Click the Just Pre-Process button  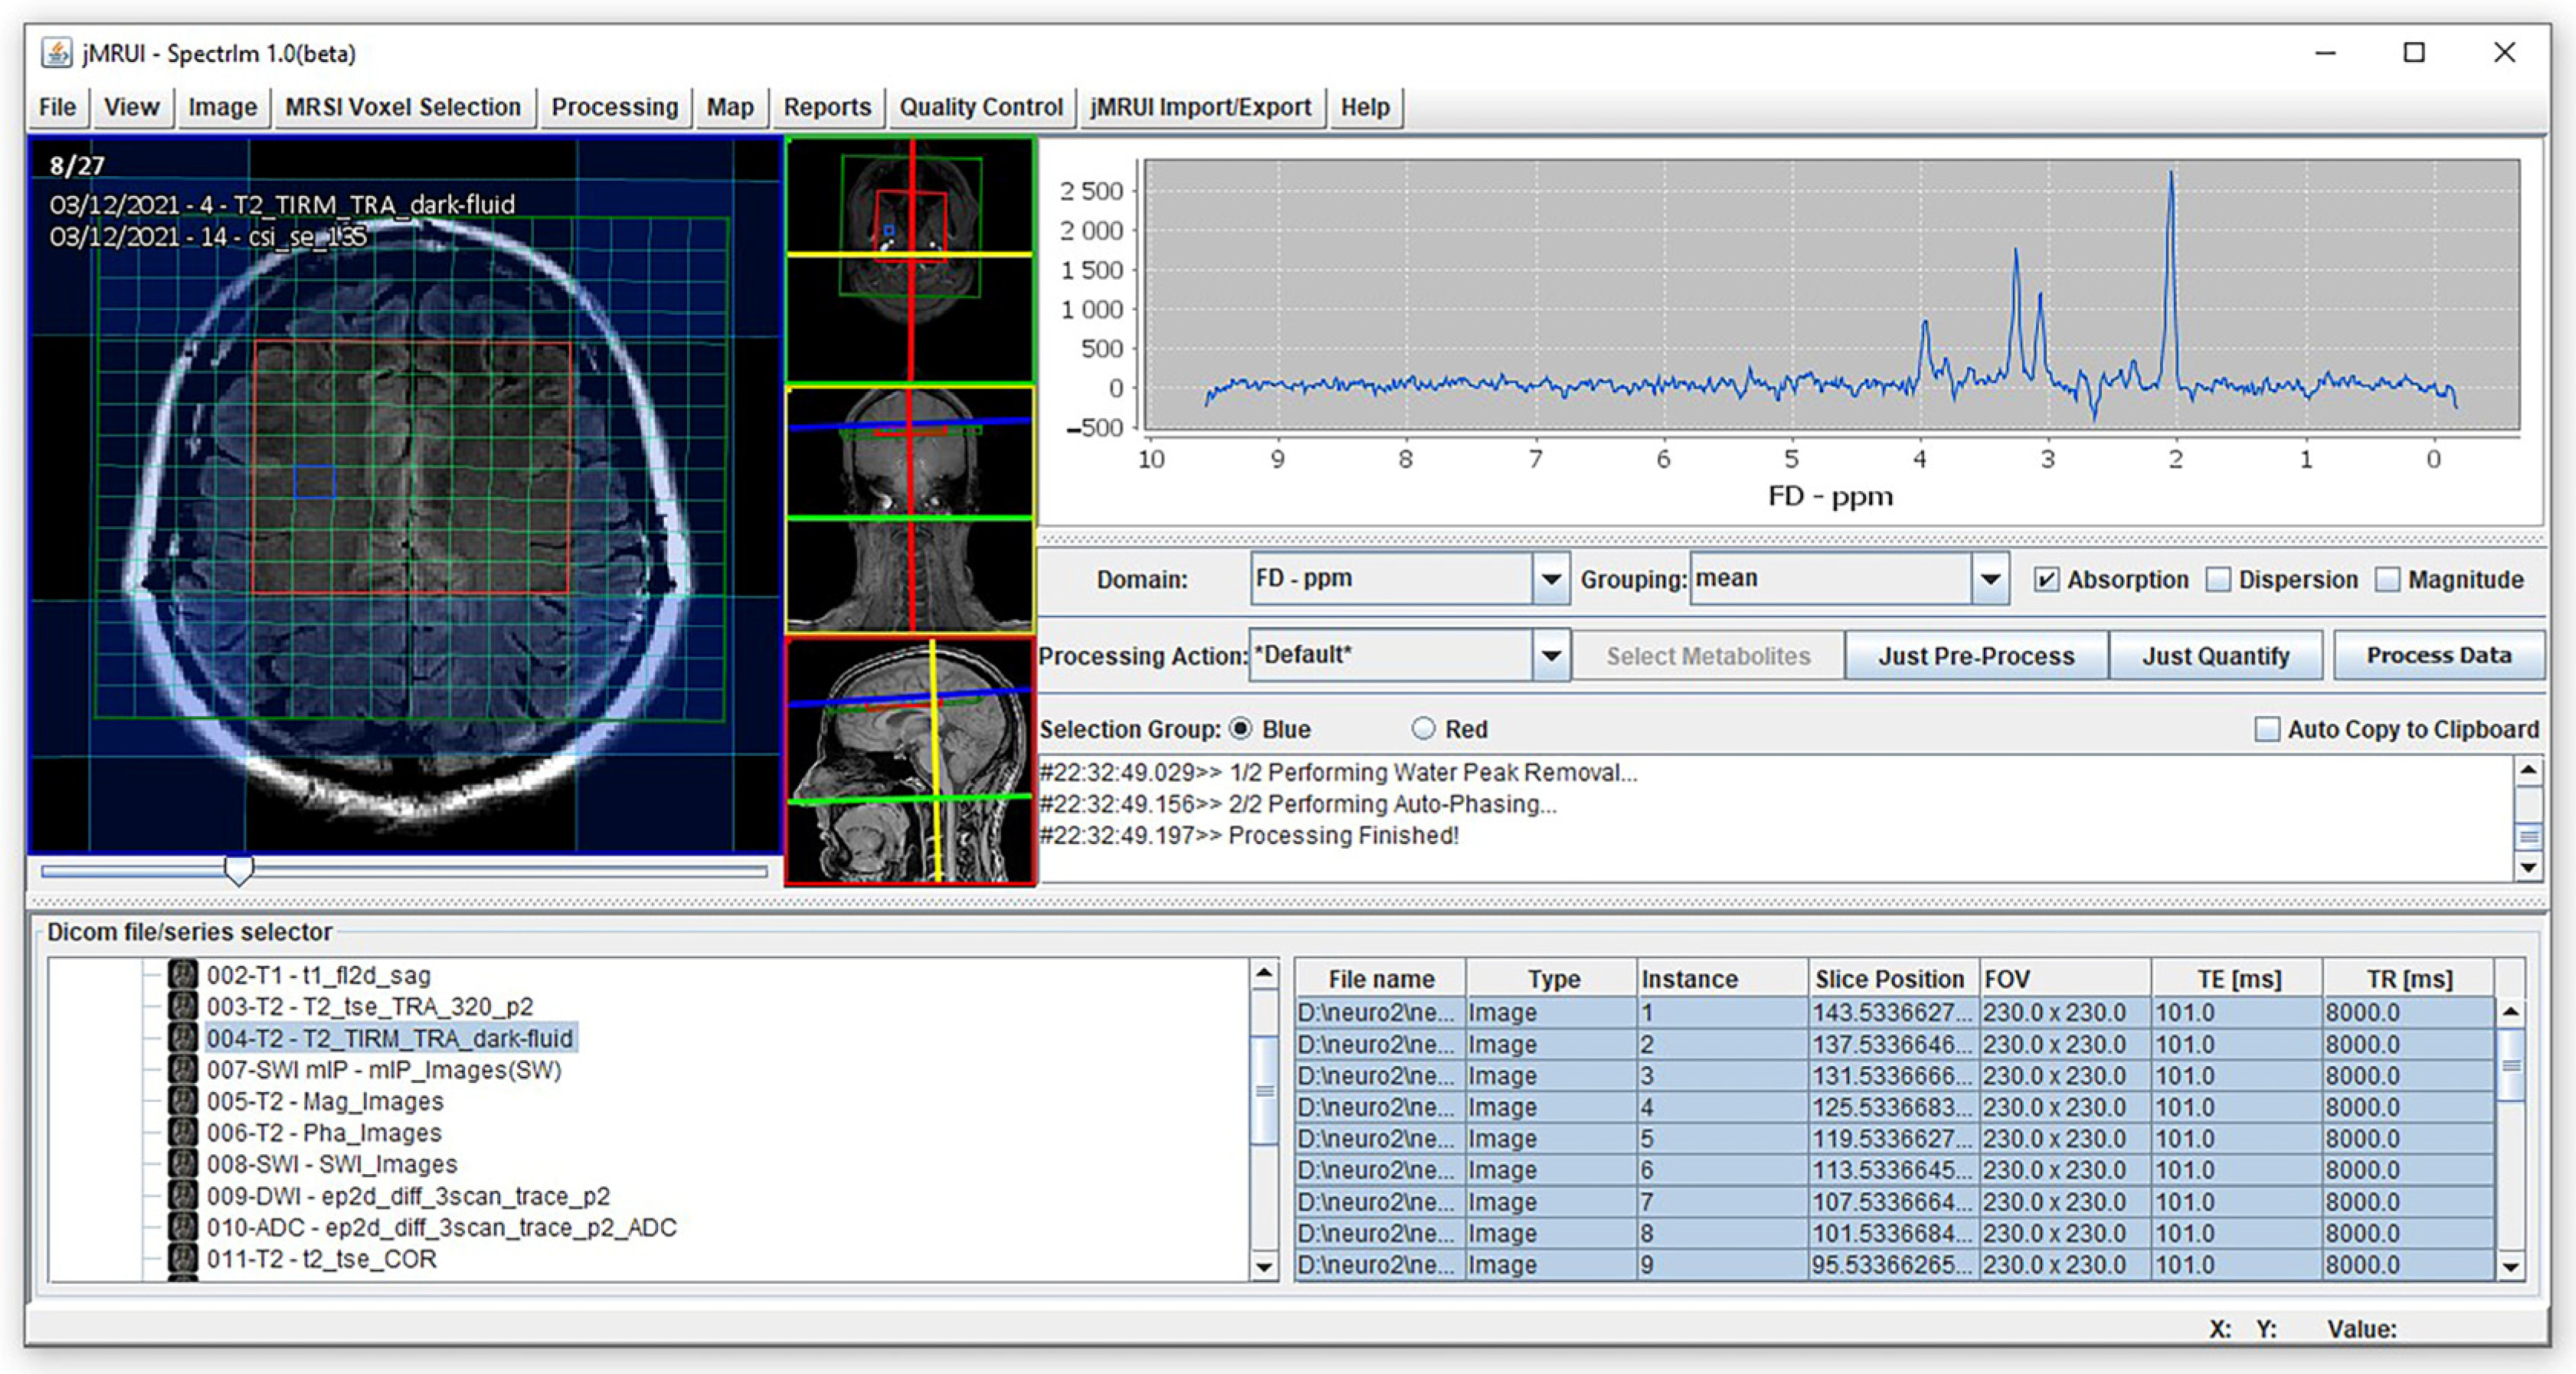(1975, 656)
